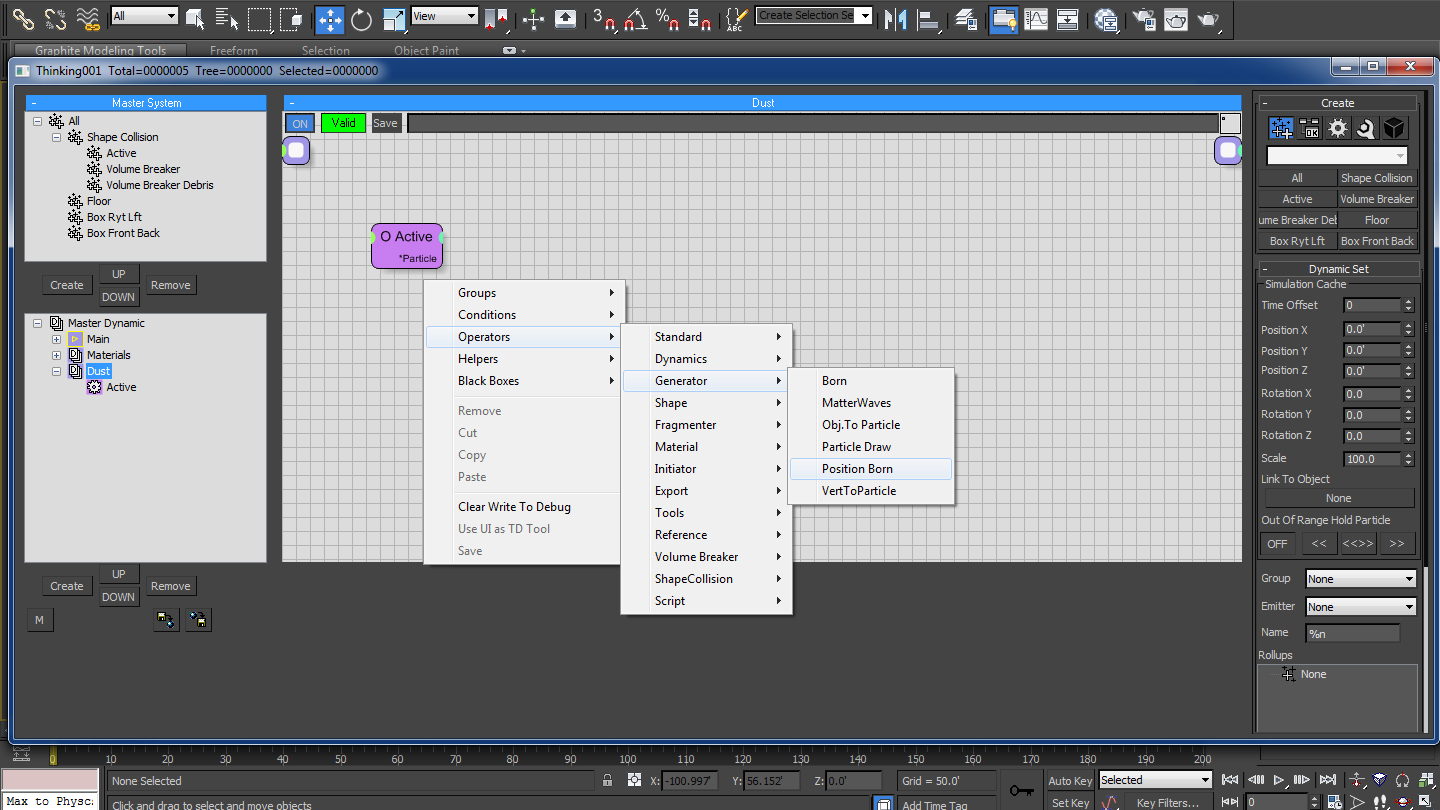Open the Curve Editor toolbar icon
The height and width of the screenshot is (810, 1440).
(x=1036, y=18)
